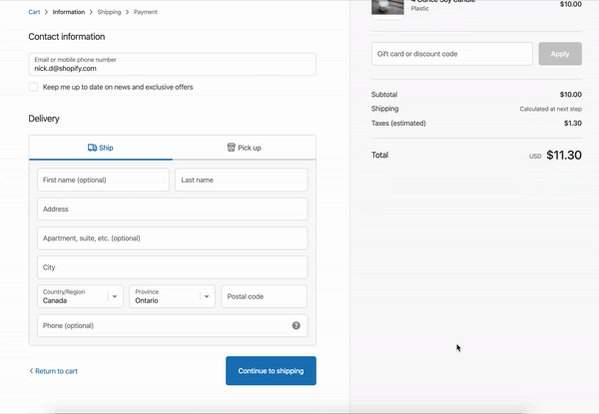Open the Country/Region dropdown

pyautogui.click(x=80, y=296)
